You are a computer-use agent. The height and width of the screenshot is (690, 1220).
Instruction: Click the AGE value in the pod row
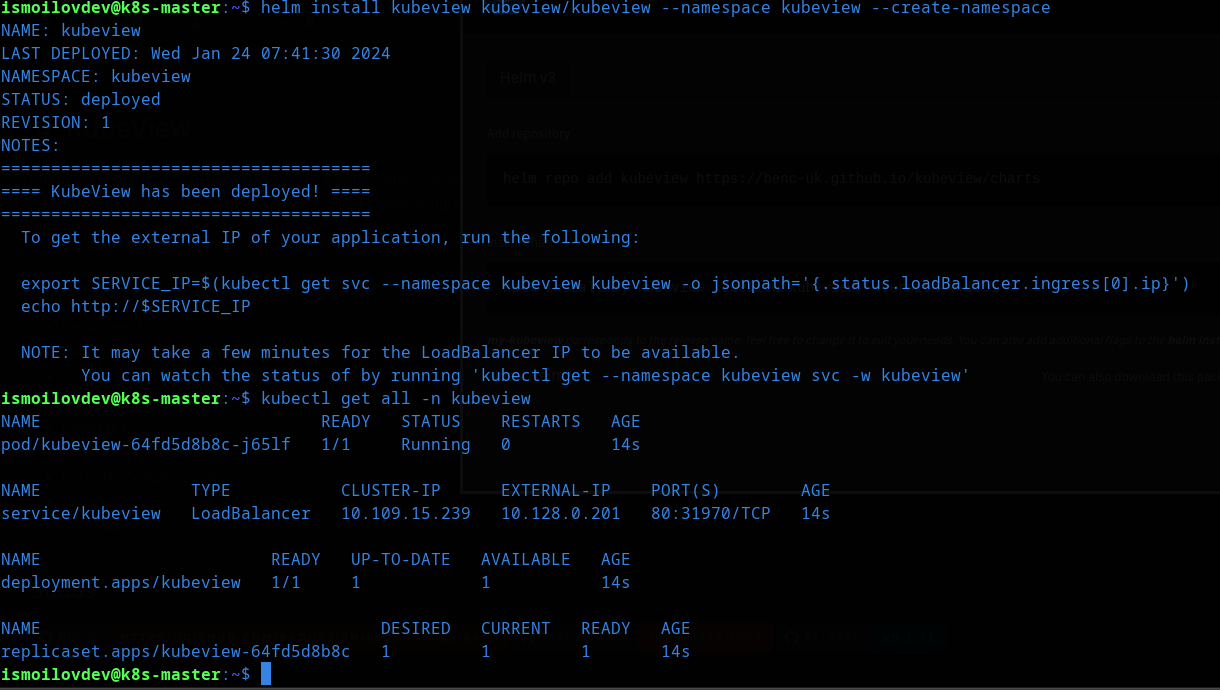click(626, 445)
